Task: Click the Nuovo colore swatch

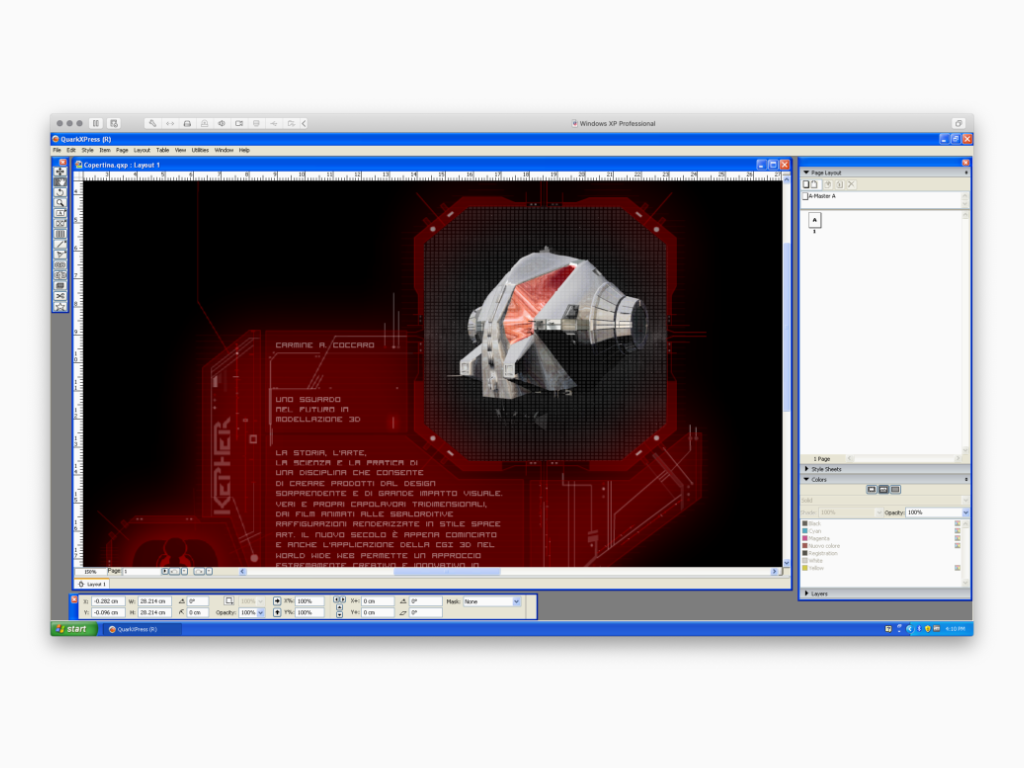Action: [x=805, y=546]
